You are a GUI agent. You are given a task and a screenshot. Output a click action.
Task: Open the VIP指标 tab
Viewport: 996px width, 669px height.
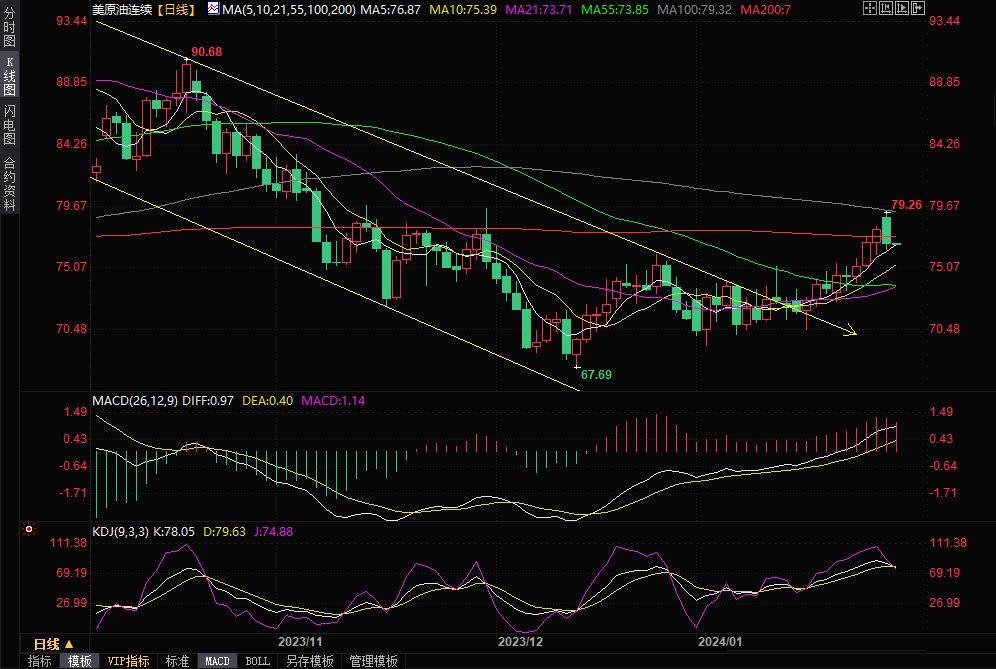[x=128, y=661]
